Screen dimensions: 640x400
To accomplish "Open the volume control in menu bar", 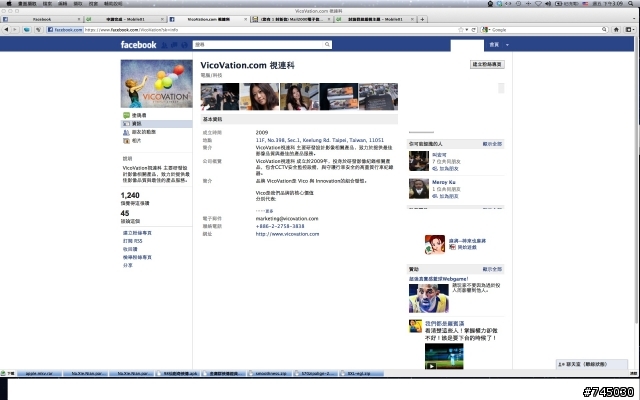I will [x=548, y=3].
